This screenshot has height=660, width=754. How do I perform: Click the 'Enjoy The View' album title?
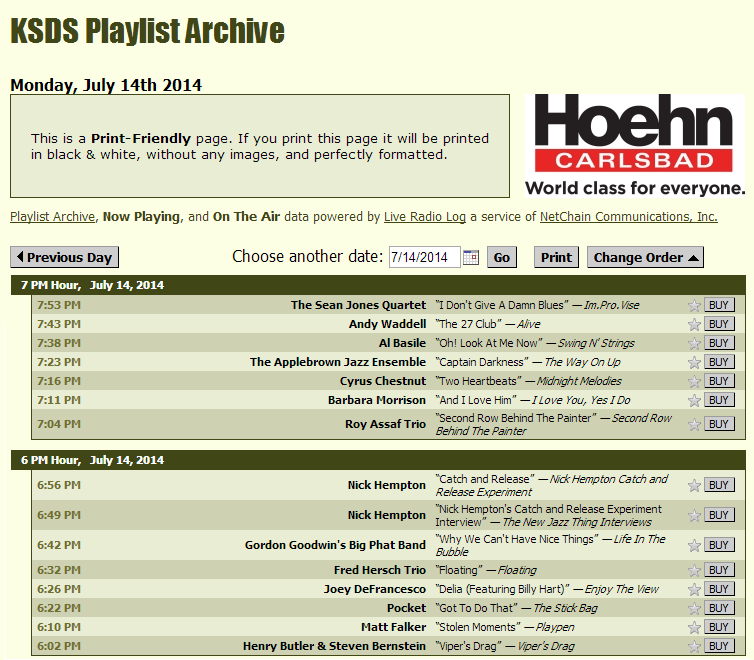pos(622,589)
